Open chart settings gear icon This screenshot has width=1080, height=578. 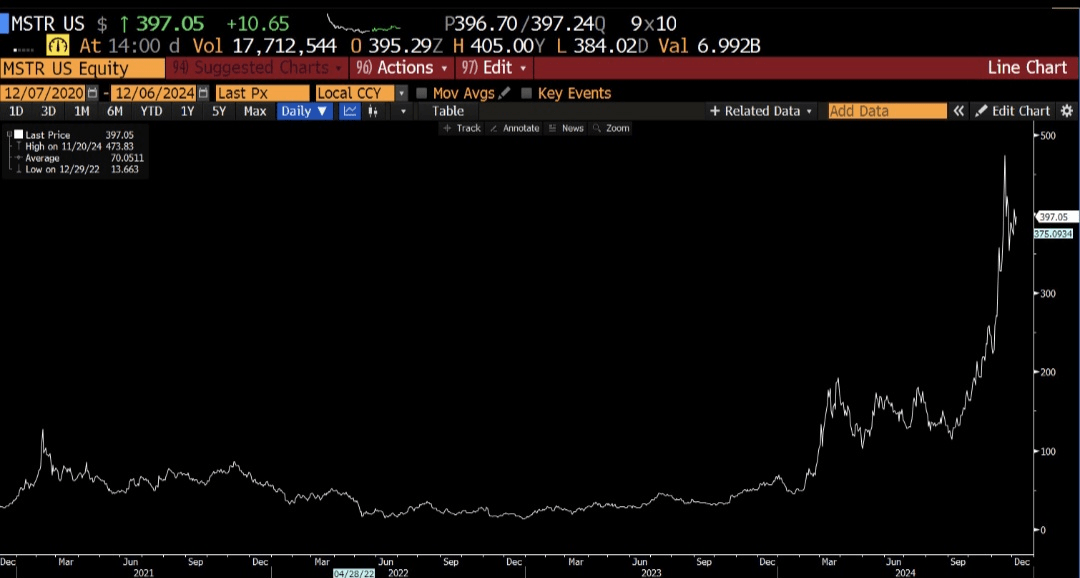pos(1067,111)
